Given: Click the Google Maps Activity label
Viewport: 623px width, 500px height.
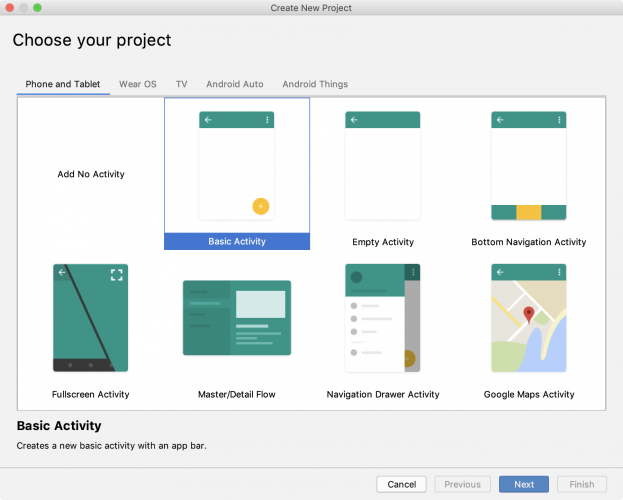Looking at the screenshot, I should pos(529,394).
